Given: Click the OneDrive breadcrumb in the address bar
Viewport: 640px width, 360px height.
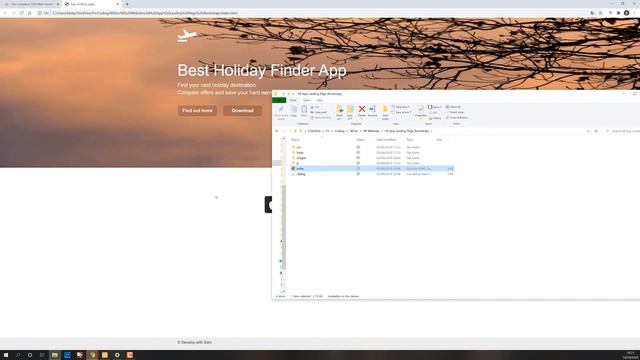Looking at the screenshot, I should (314, 131).
